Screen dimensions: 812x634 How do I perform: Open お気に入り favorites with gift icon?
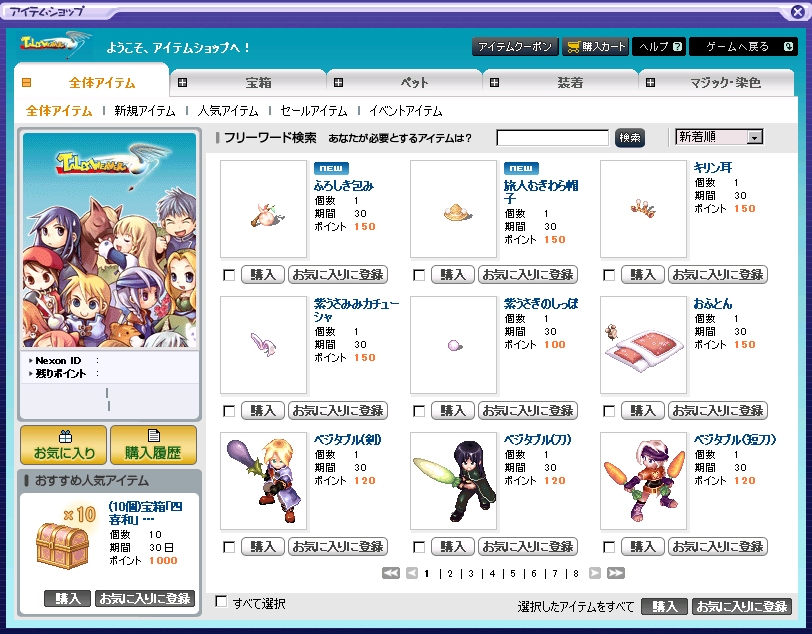pyautogui.click(x=64, y=445)
